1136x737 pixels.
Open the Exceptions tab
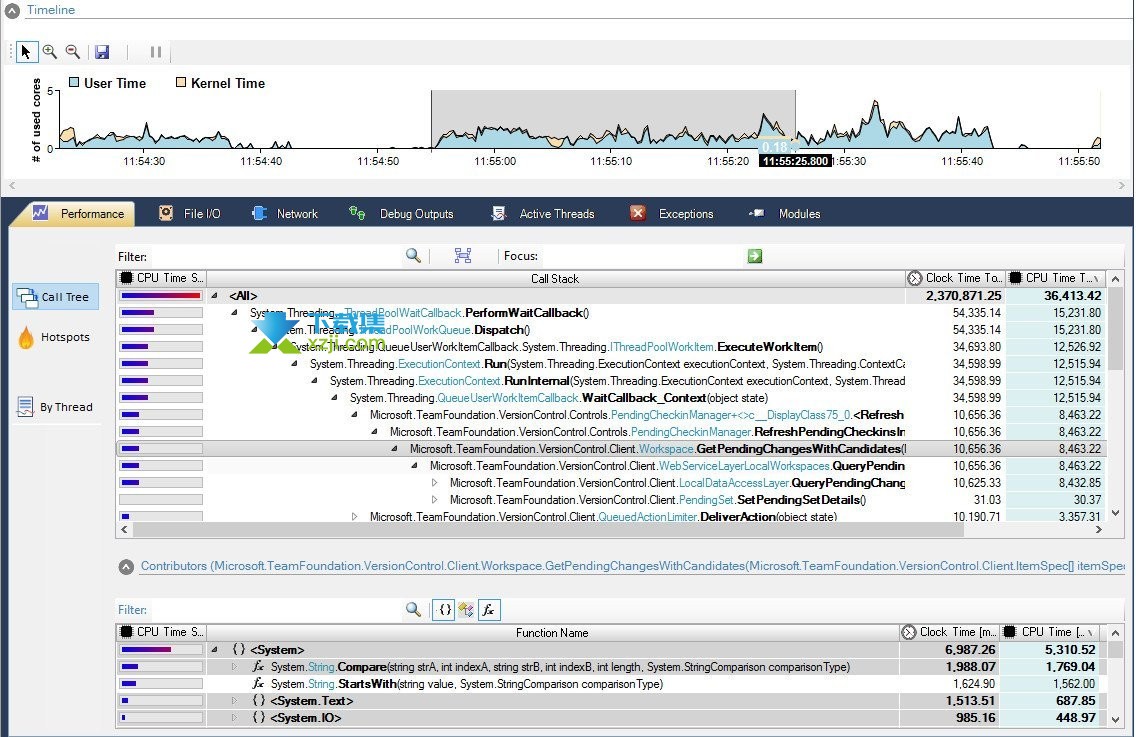(672, 214)
